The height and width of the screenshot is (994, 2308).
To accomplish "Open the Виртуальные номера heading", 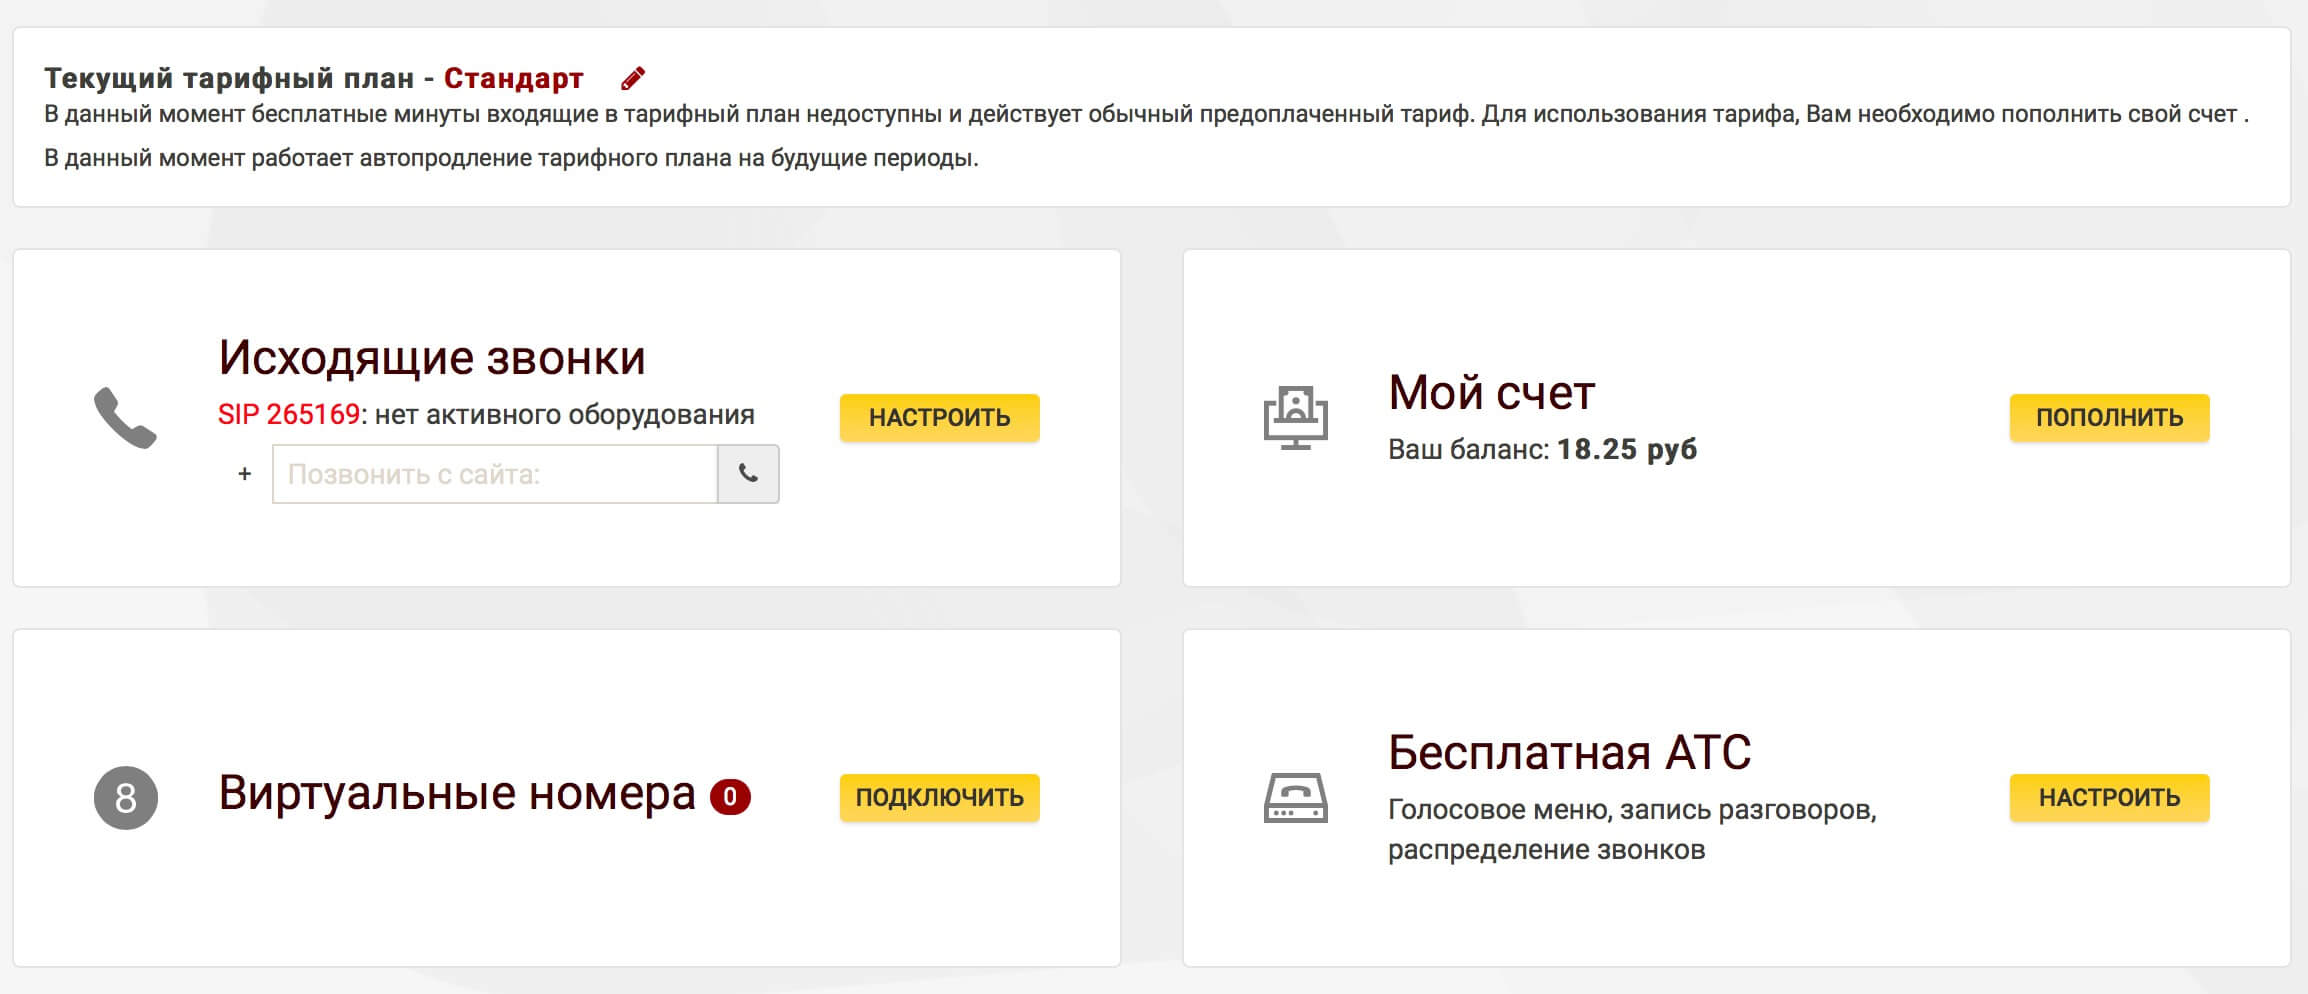I will click(457, 794).
